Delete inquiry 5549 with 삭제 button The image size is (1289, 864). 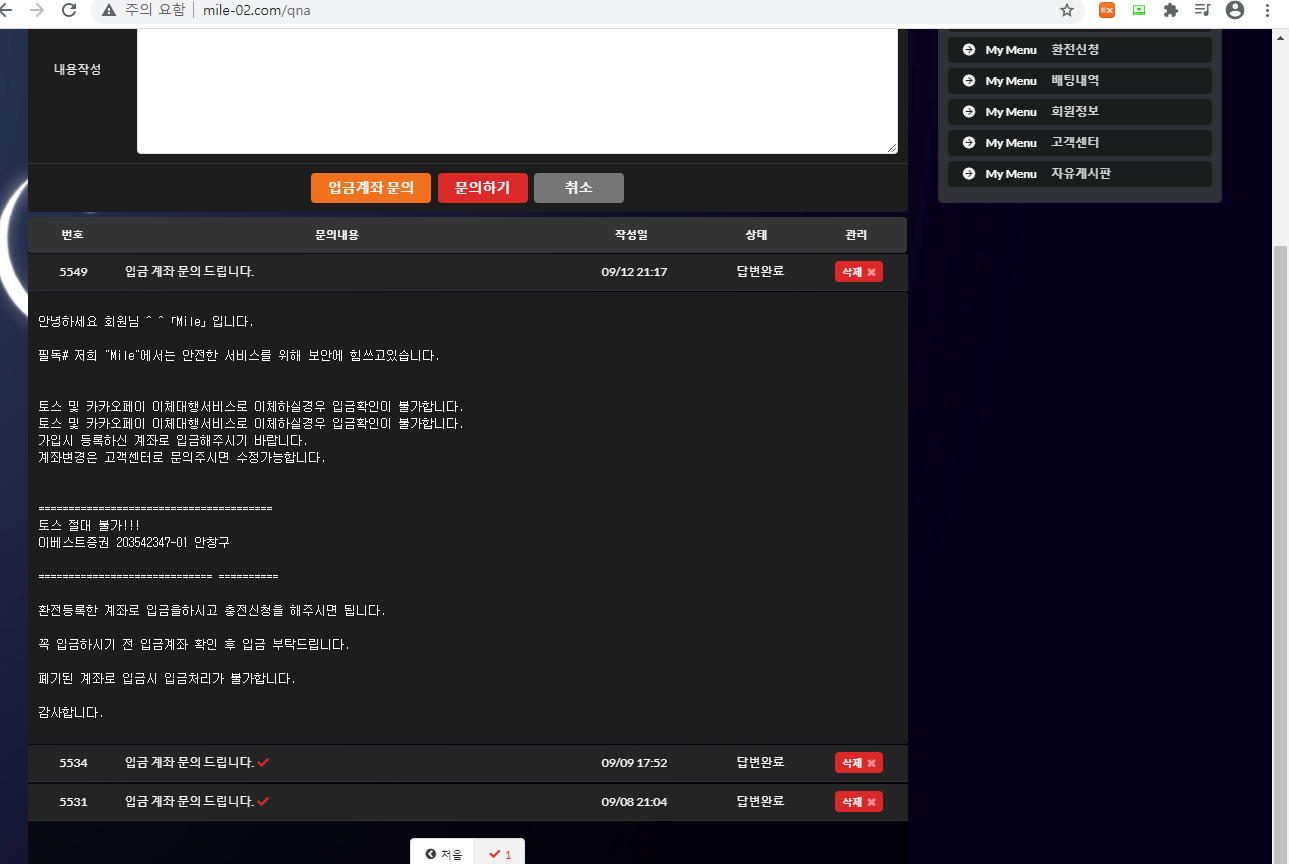859,272
